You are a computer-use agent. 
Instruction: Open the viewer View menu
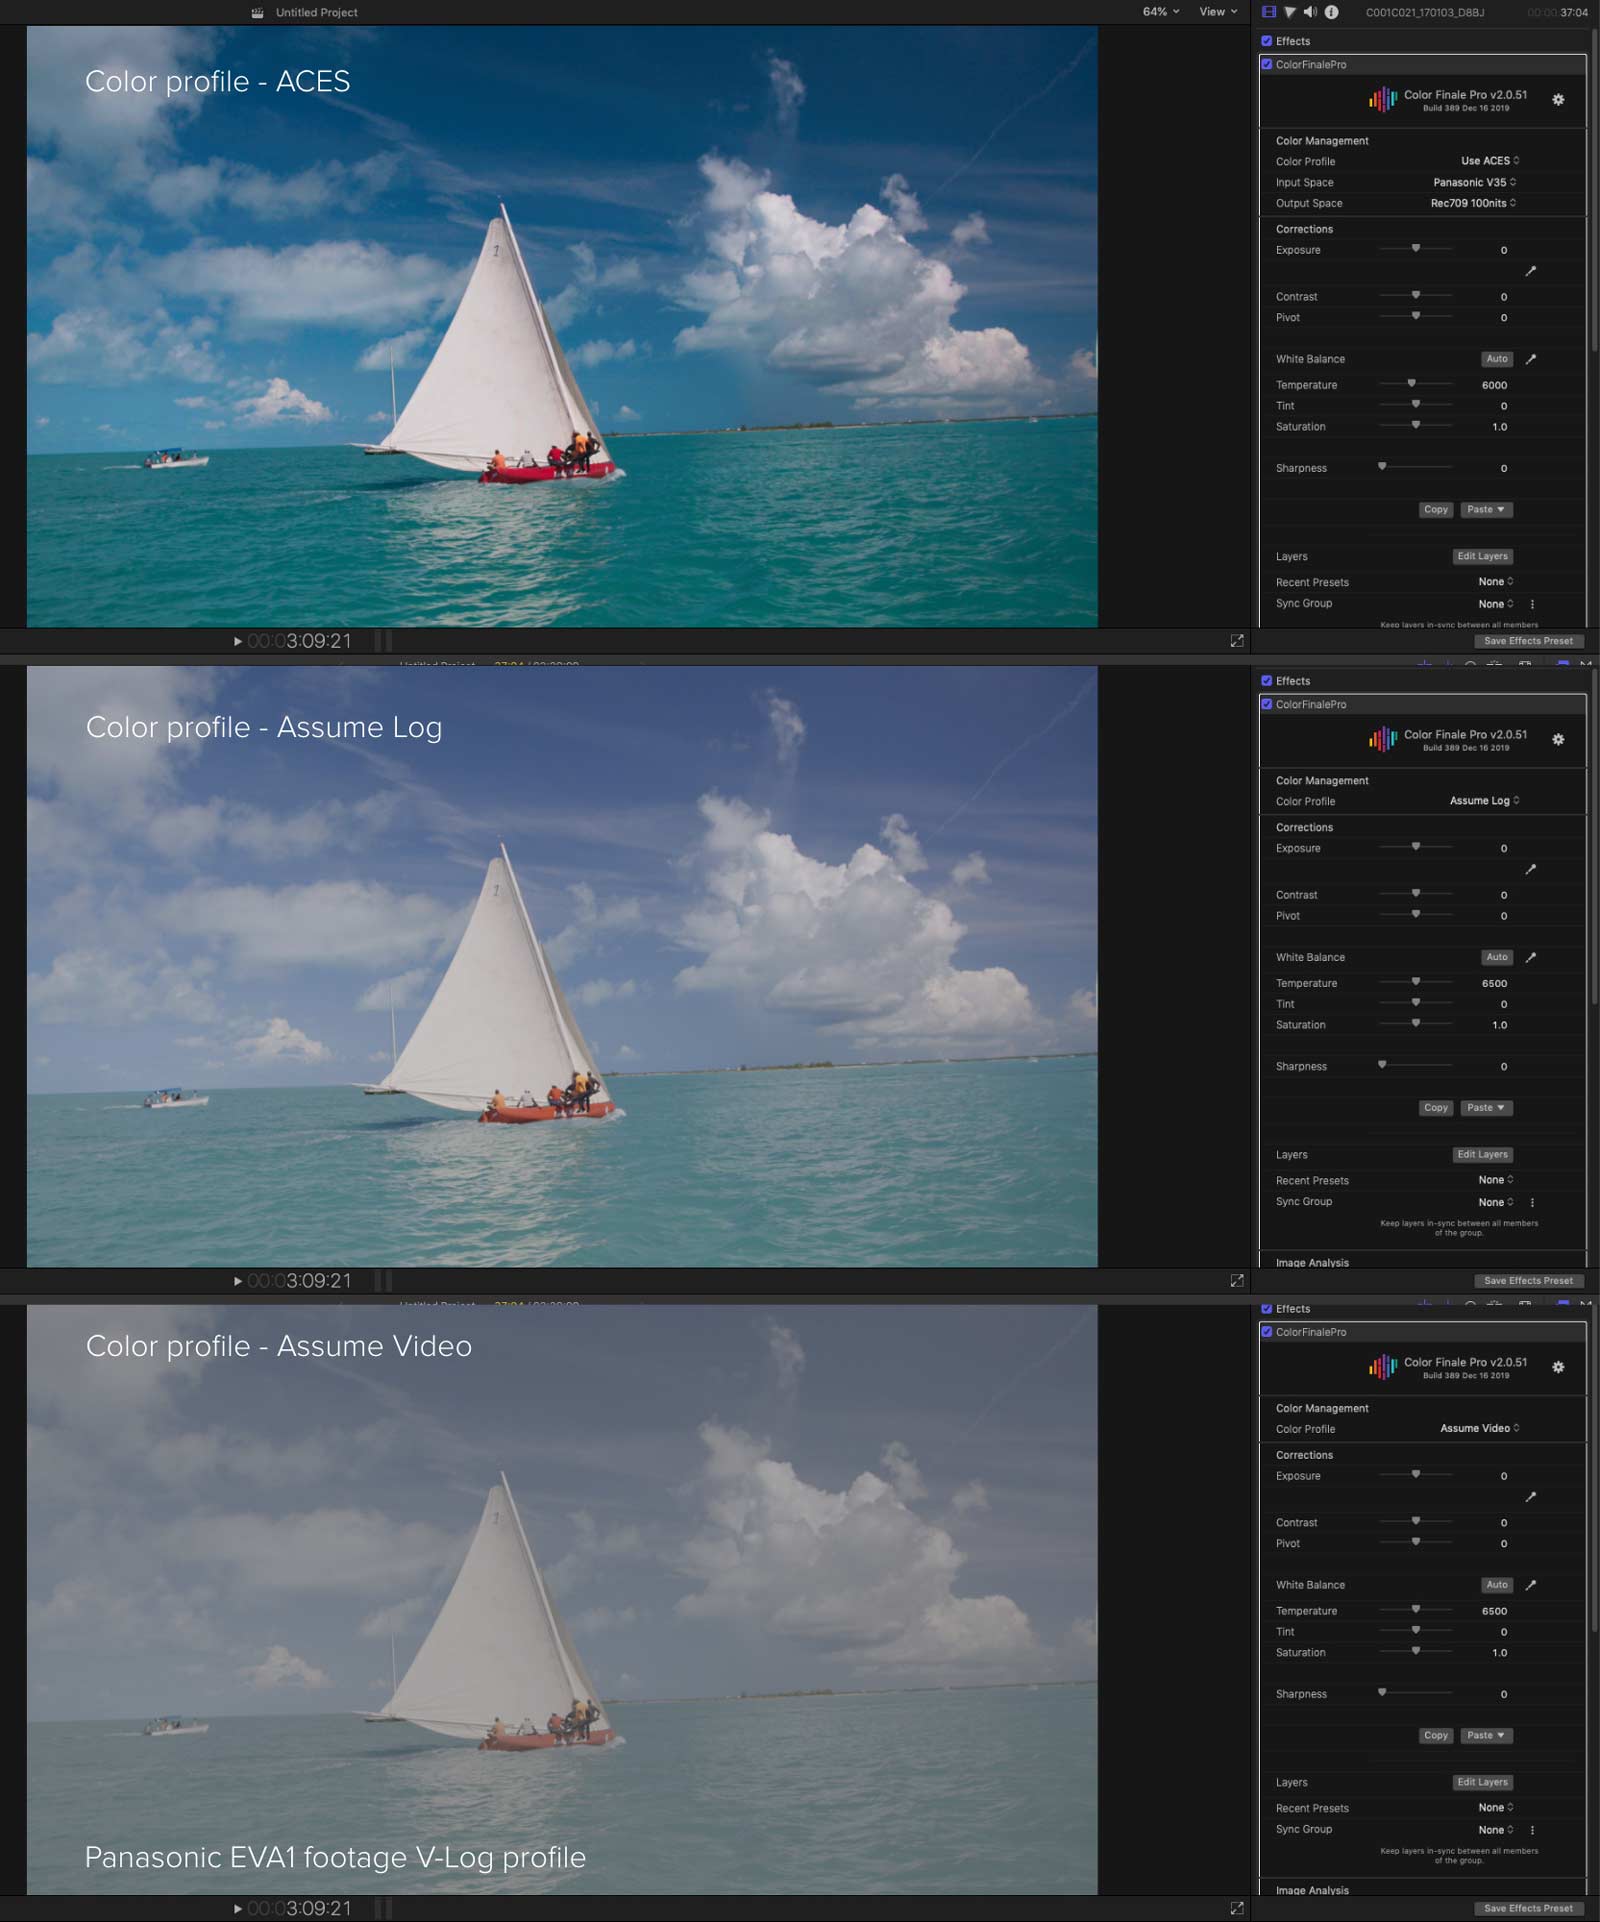(x=1218, y=12)
